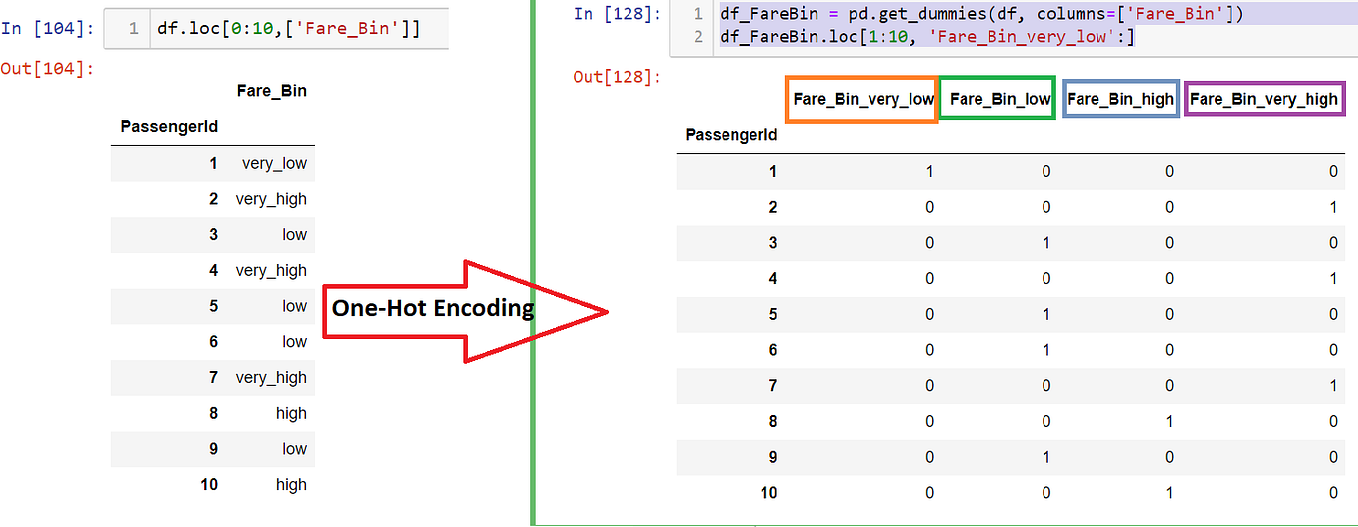Select the Out[128] prompt label

pos(618,76)
